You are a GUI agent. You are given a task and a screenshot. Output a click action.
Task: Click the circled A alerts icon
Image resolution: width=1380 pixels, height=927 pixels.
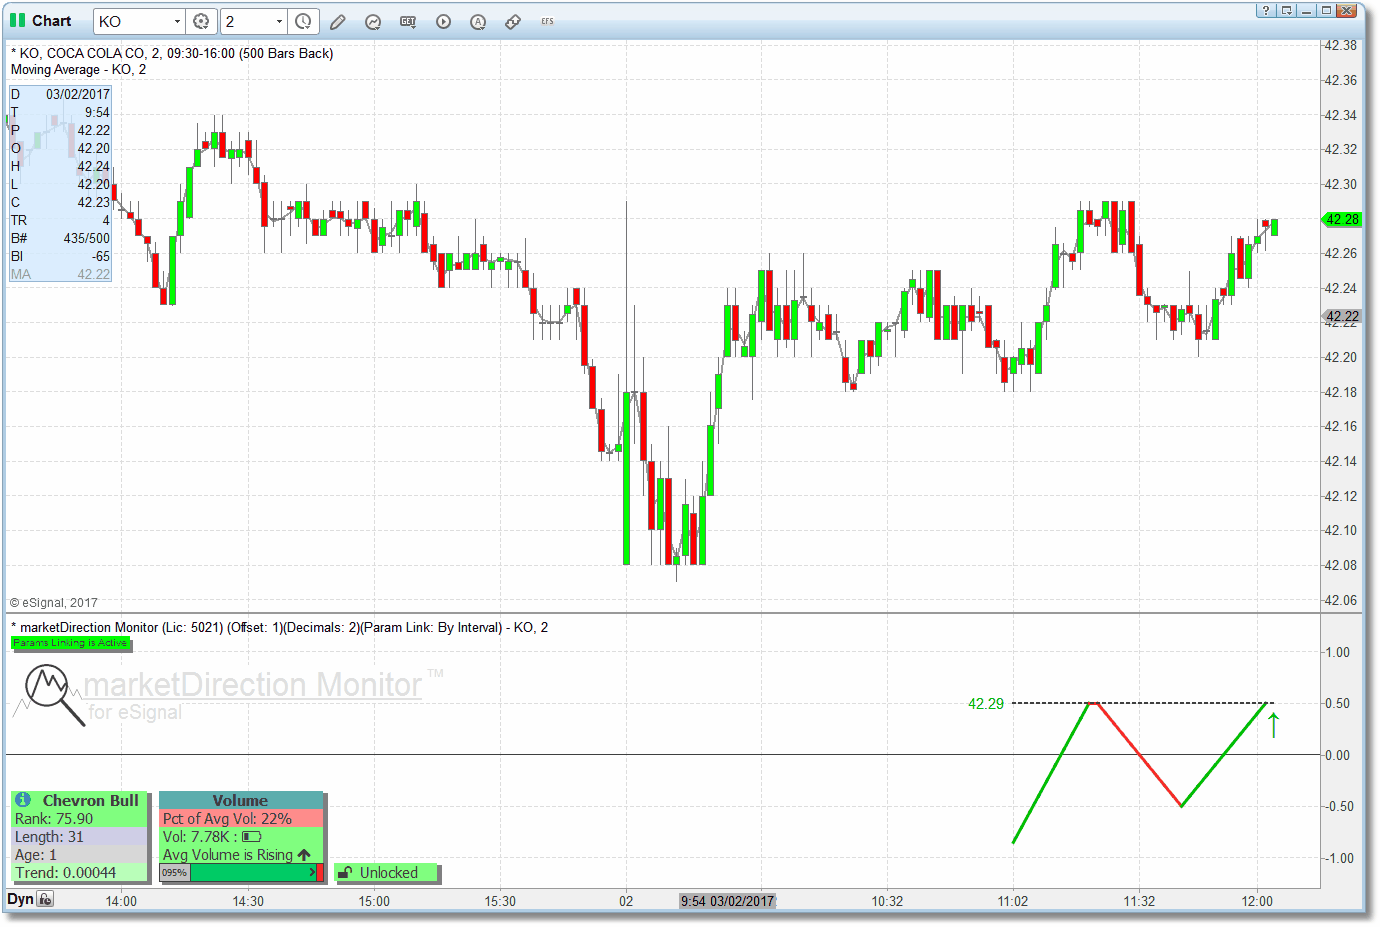(478, 21)
